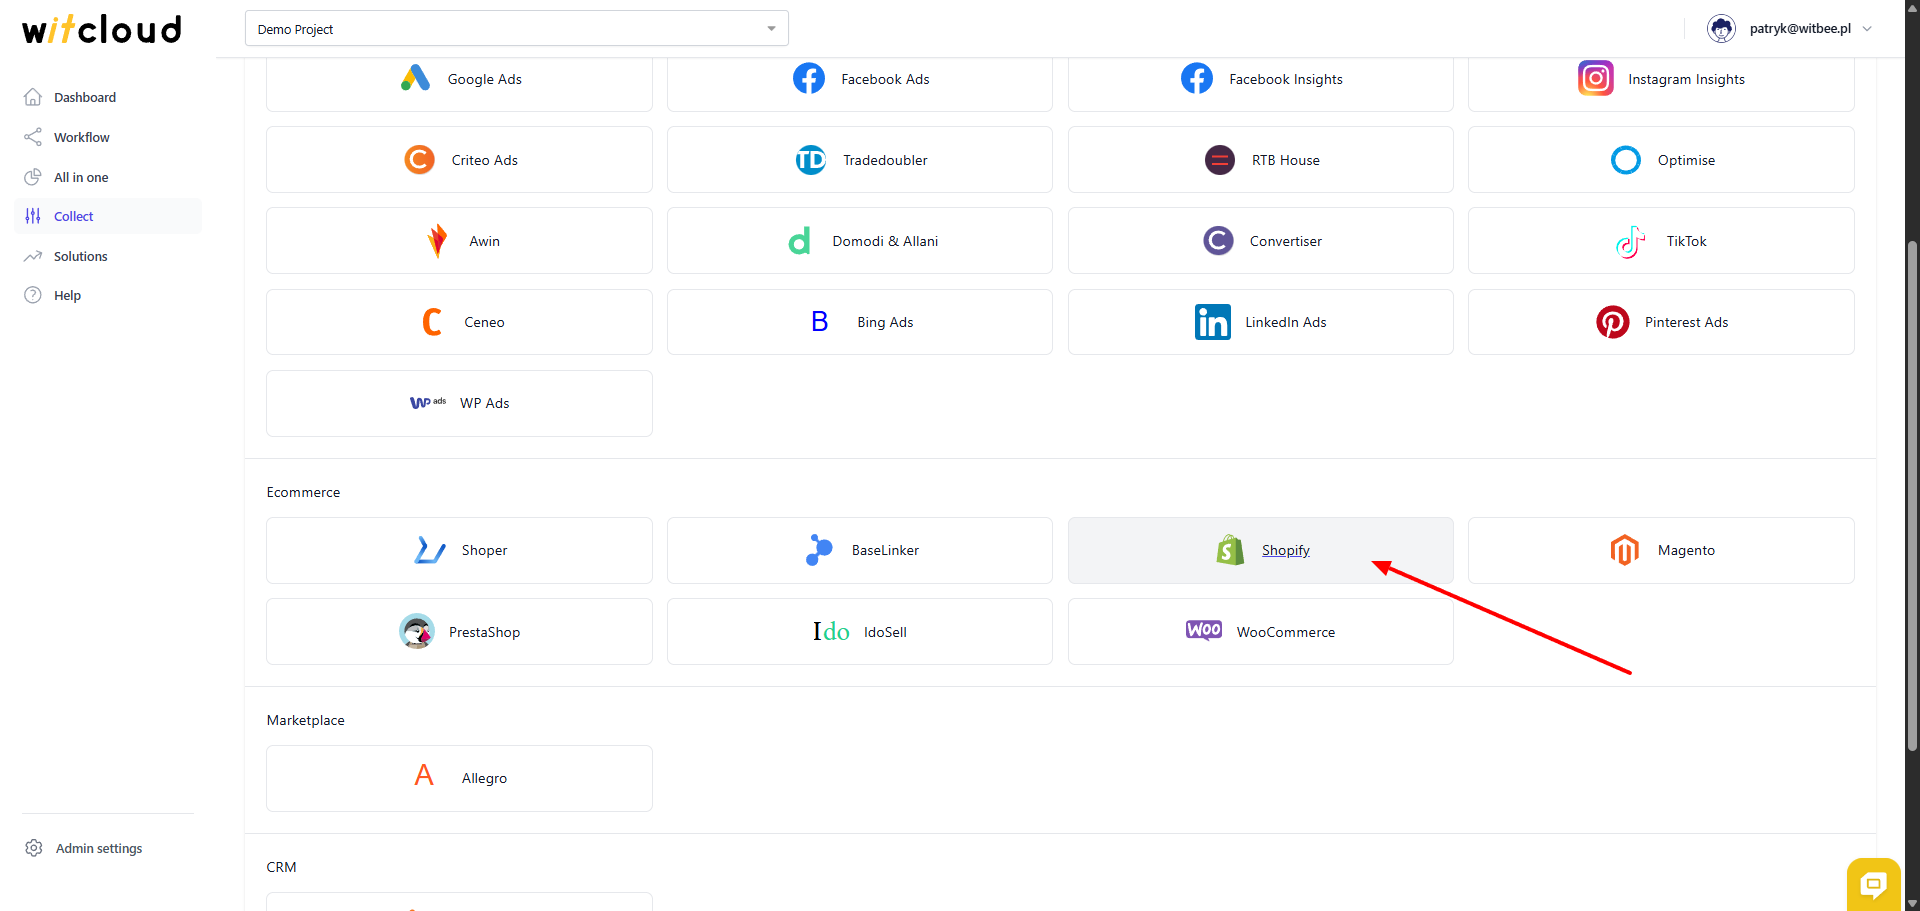
Task: Click the WP Ads logo icon
Action: tap(428, 403)
